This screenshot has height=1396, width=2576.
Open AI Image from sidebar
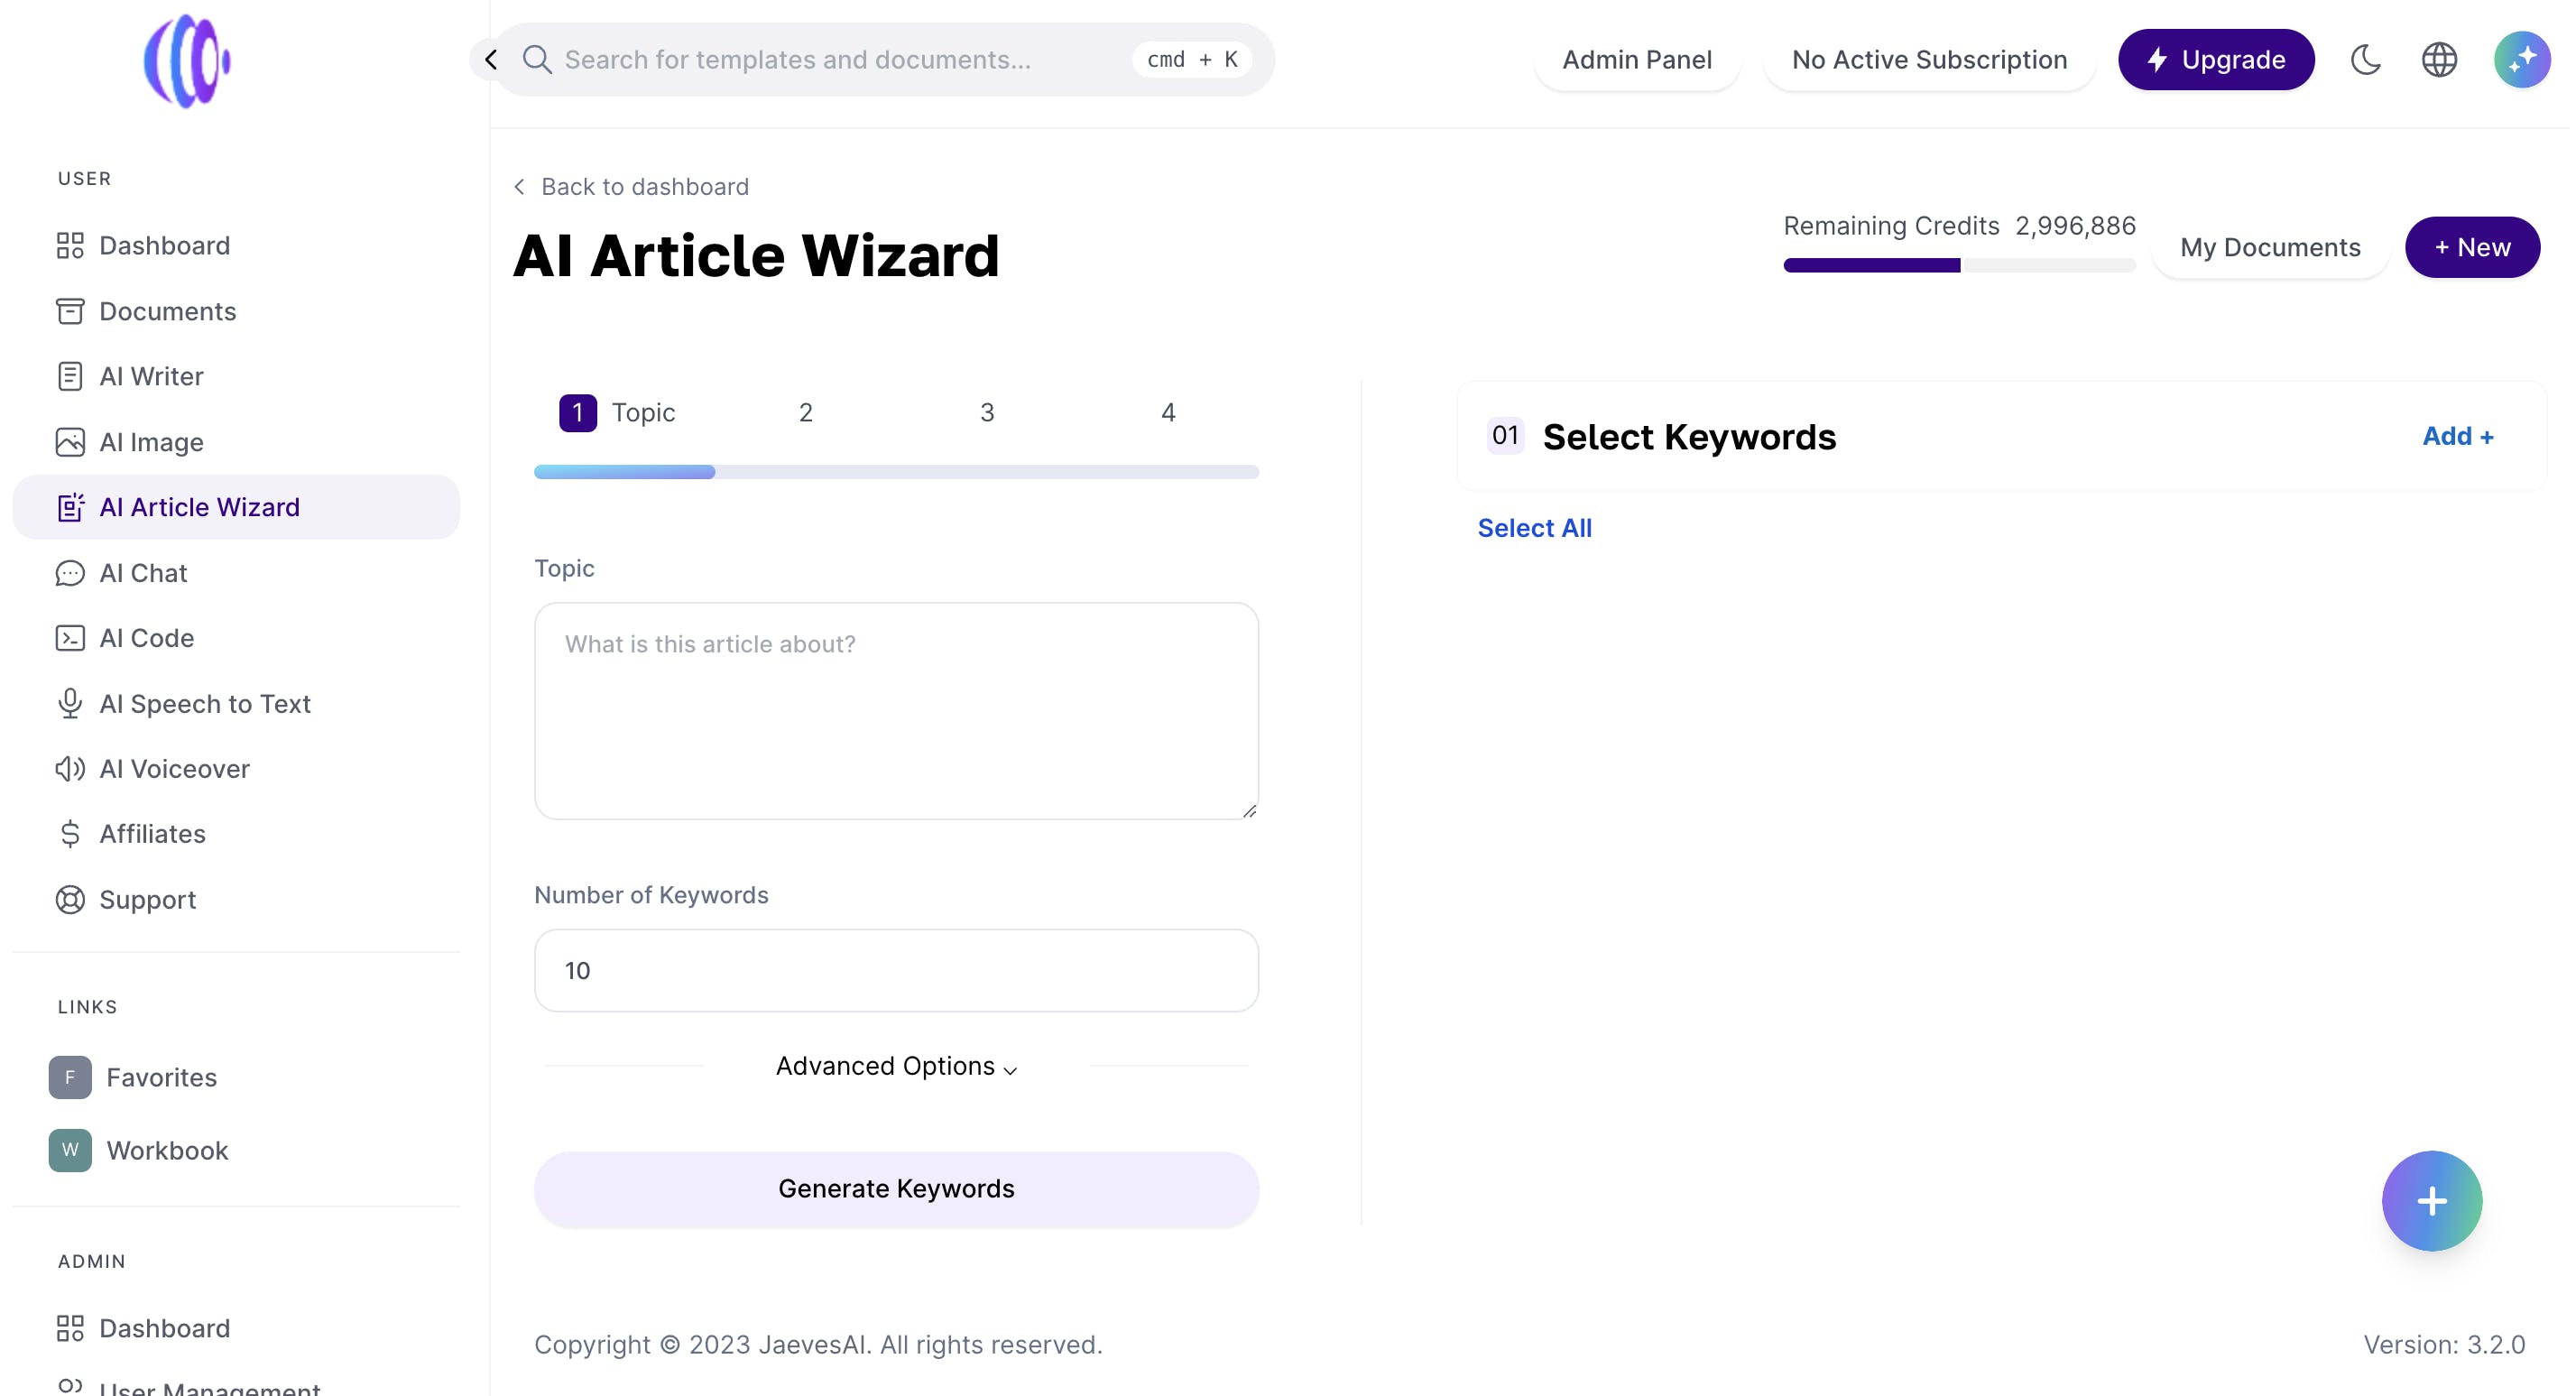(x=151, y=442)
